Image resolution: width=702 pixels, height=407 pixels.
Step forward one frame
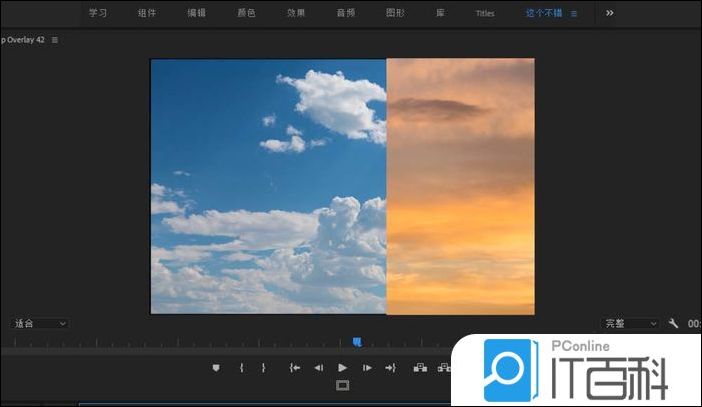coord(367,368)
